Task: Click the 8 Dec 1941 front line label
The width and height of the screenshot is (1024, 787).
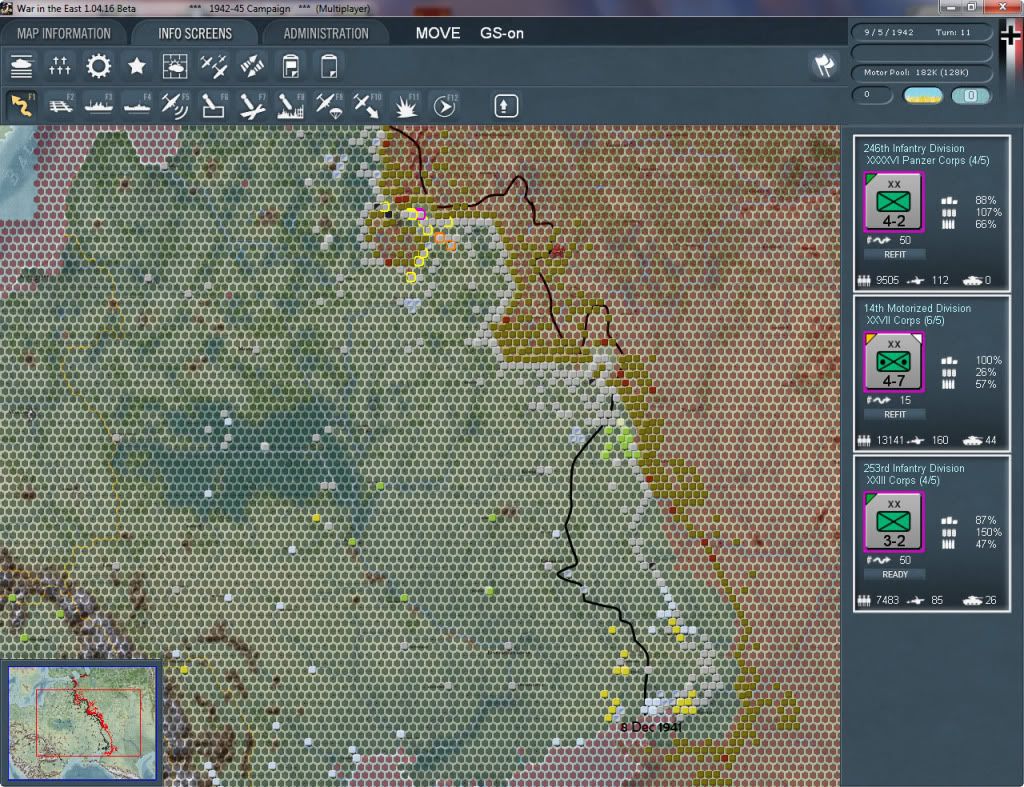Action: click(x=650, y=727)
